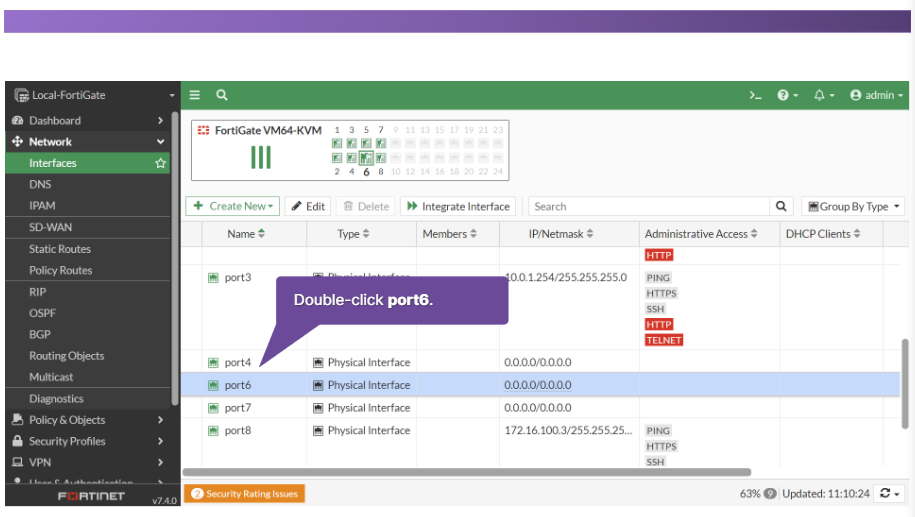Expand the Local-FortiGate device dropdown
The width and height of the screenshot is (915, 517).
(x=172, y=96)
